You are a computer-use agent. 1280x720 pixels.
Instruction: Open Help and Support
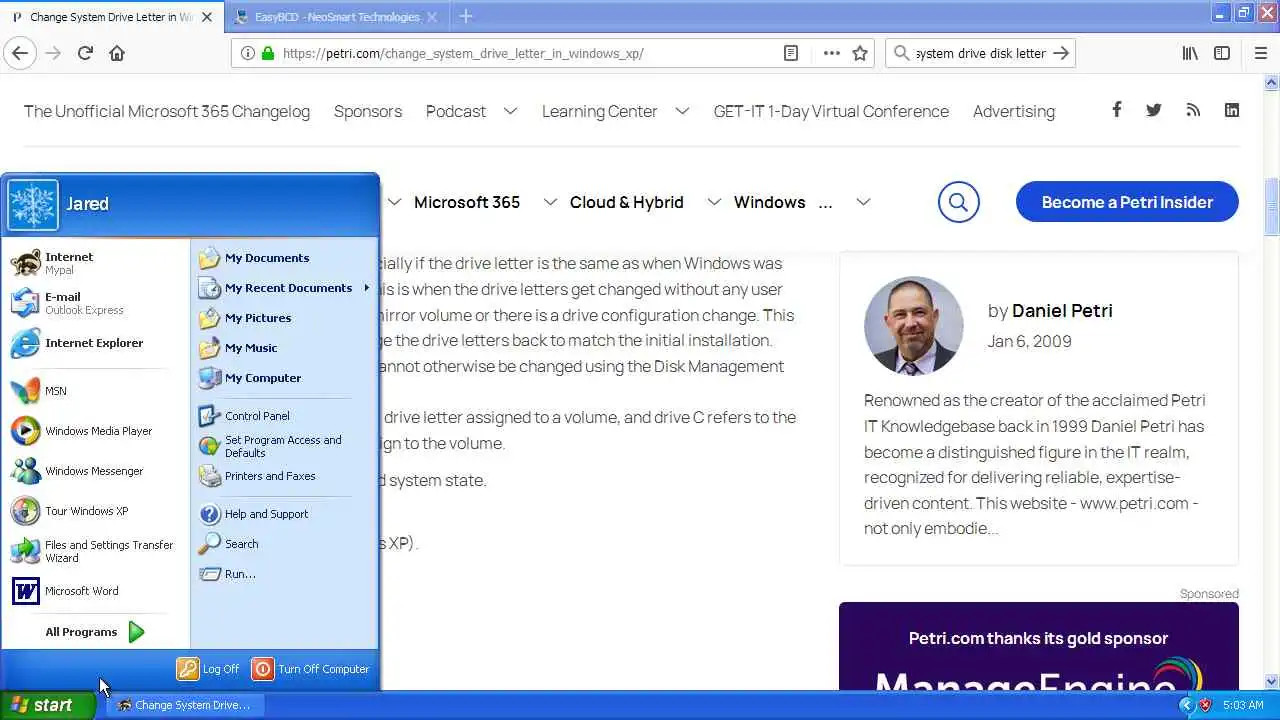(x=284, y=514)
